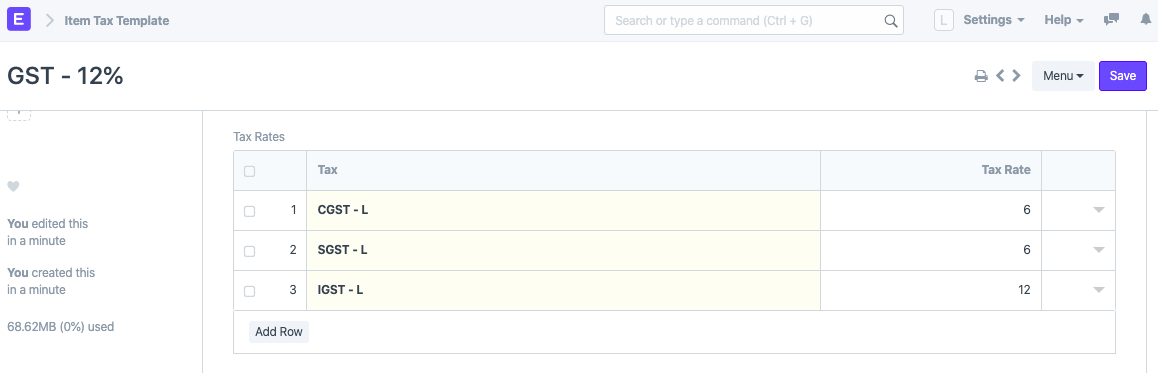Image resolution: width=1158 pixels, height=373 pixels.
Task: Open the Settings menu
Action: pos(994,20)
